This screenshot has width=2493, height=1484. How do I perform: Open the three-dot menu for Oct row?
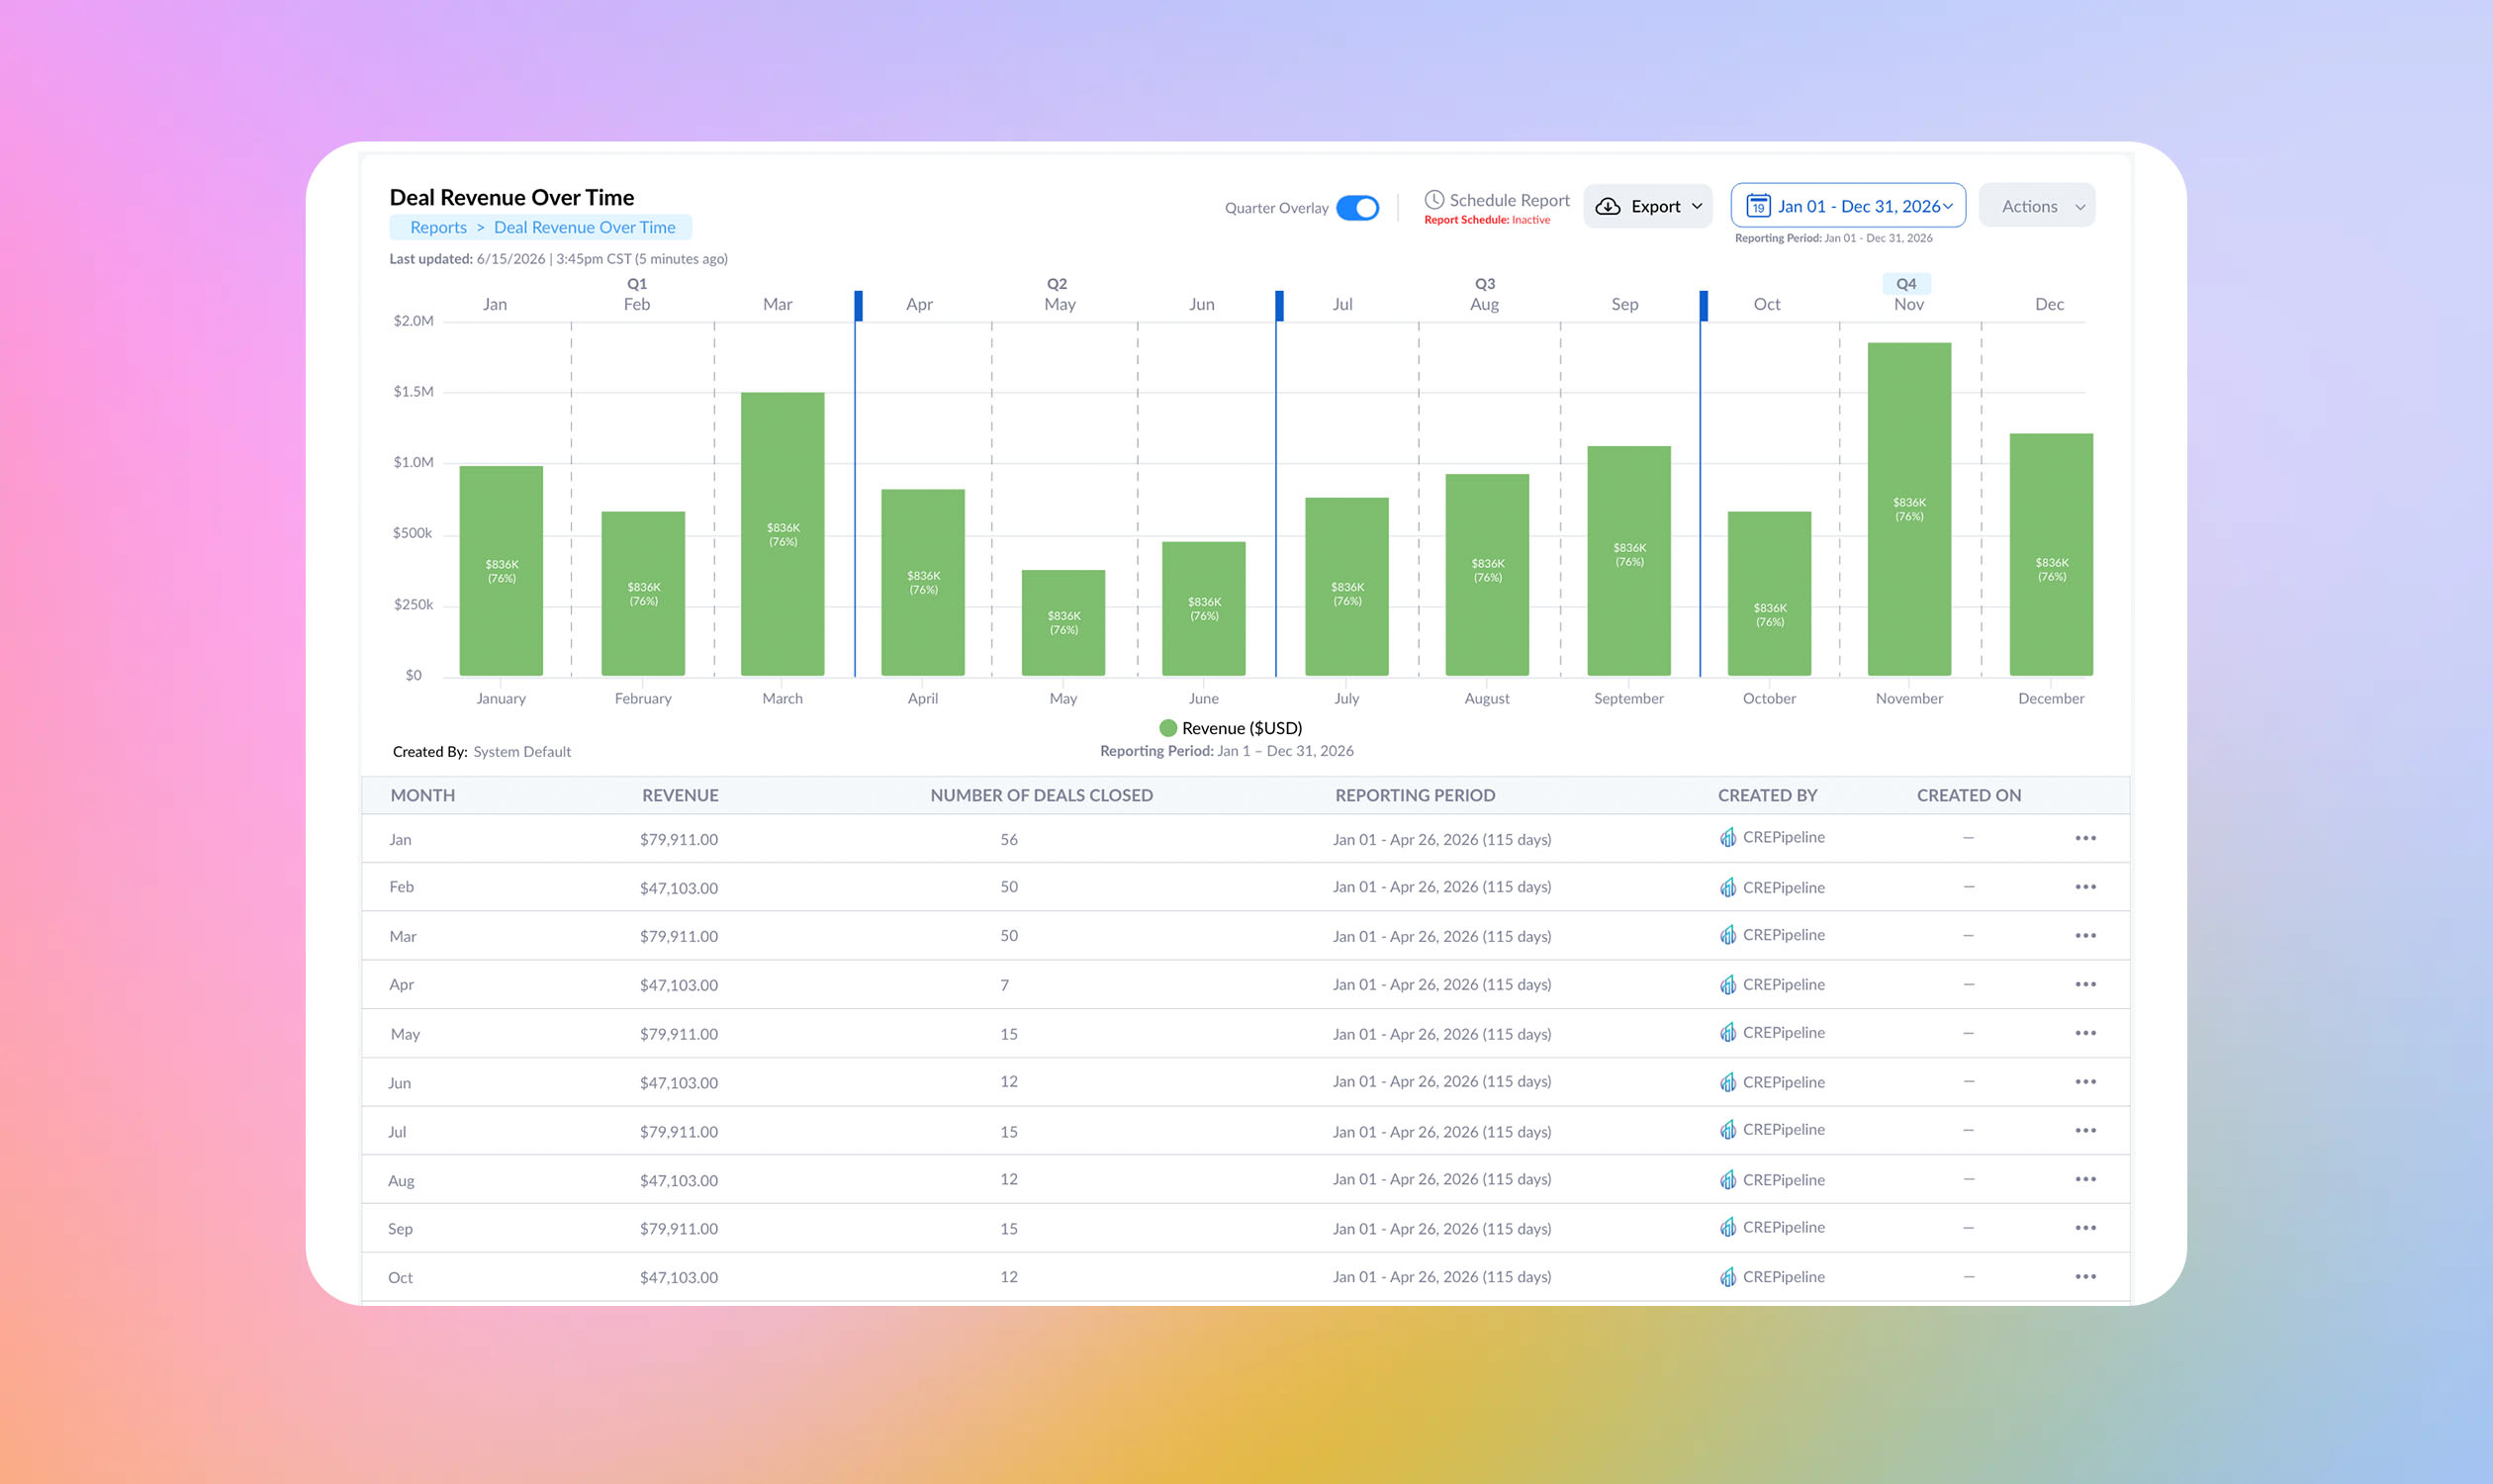tap(2085, 1276)
